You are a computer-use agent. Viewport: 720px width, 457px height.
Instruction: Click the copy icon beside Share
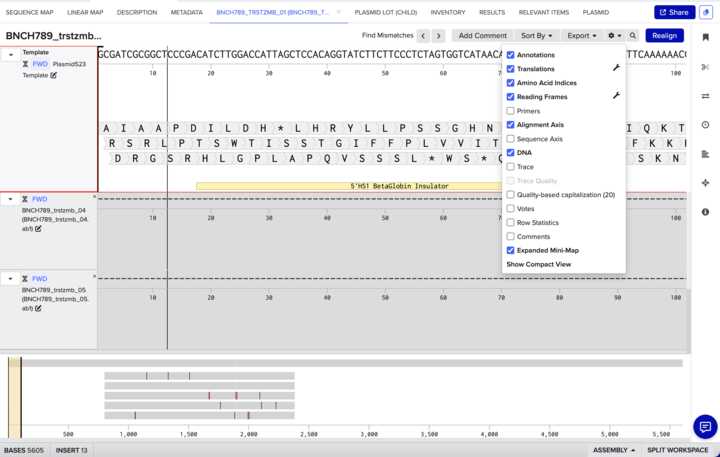pos(706,12)
